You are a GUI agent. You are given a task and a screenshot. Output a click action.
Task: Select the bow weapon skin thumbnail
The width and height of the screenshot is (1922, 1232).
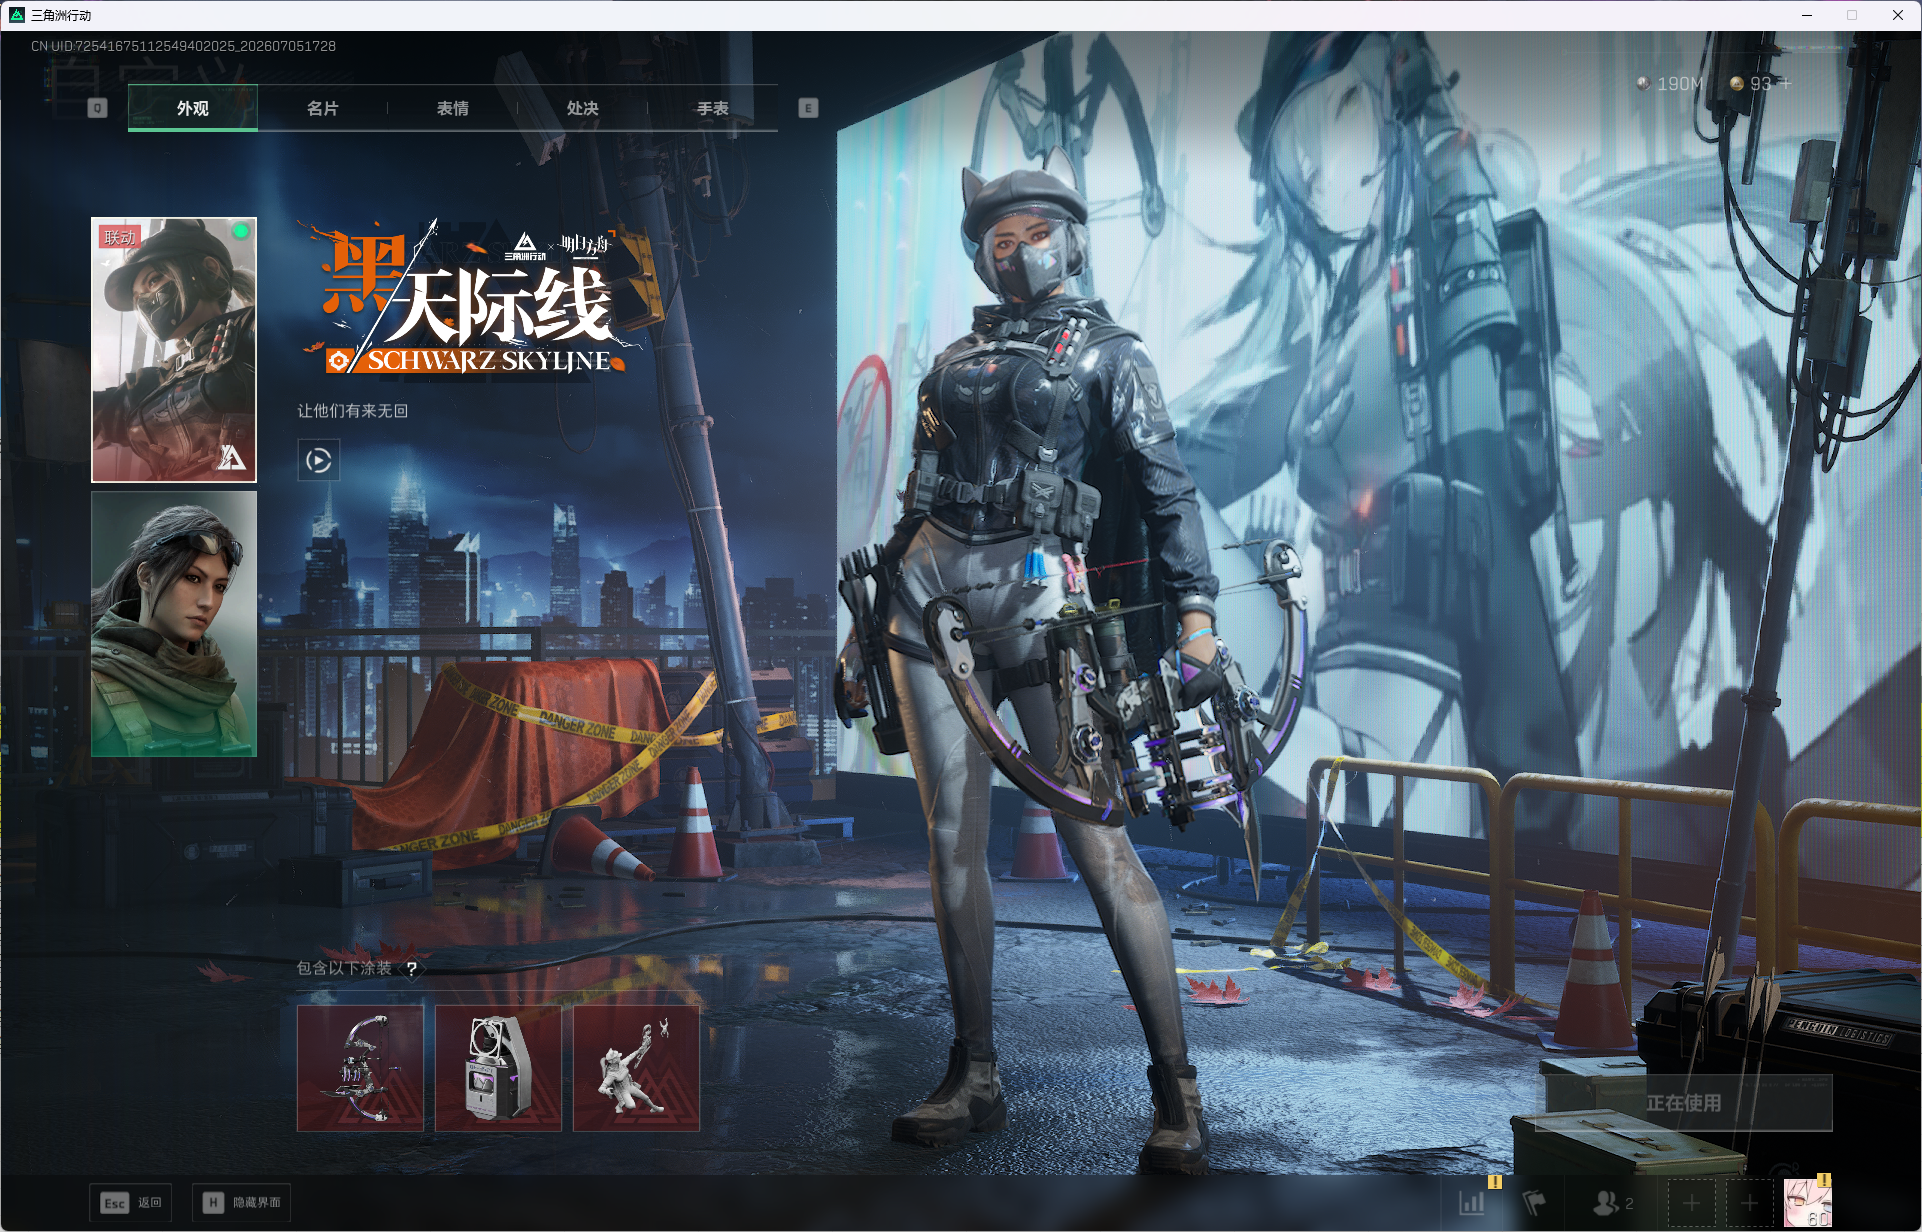pyautogui.click(x=360, y=1068)
